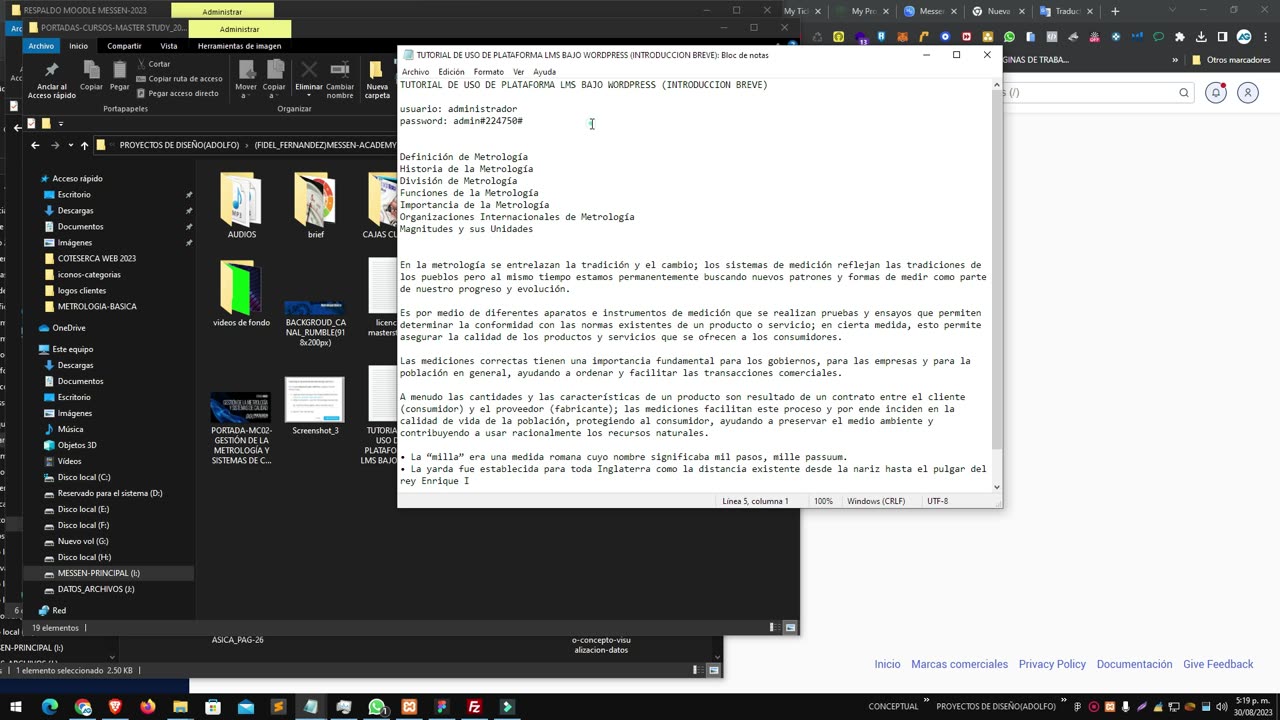Open Notepad Formato menu
Viewport: 1280px width, 720px height.
[488, 72]
